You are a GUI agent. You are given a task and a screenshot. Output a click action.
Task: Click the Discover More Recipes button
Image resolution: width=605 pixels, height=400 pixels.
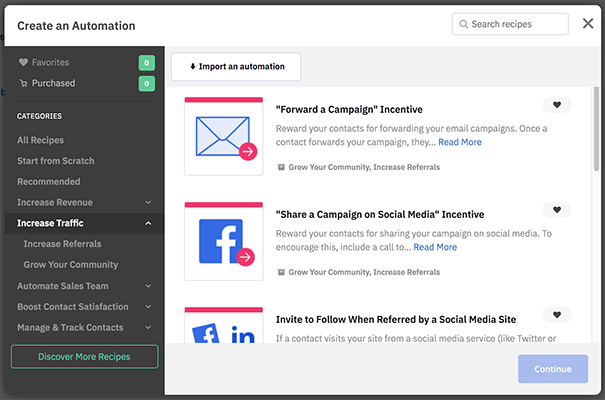tap(84, 357)
